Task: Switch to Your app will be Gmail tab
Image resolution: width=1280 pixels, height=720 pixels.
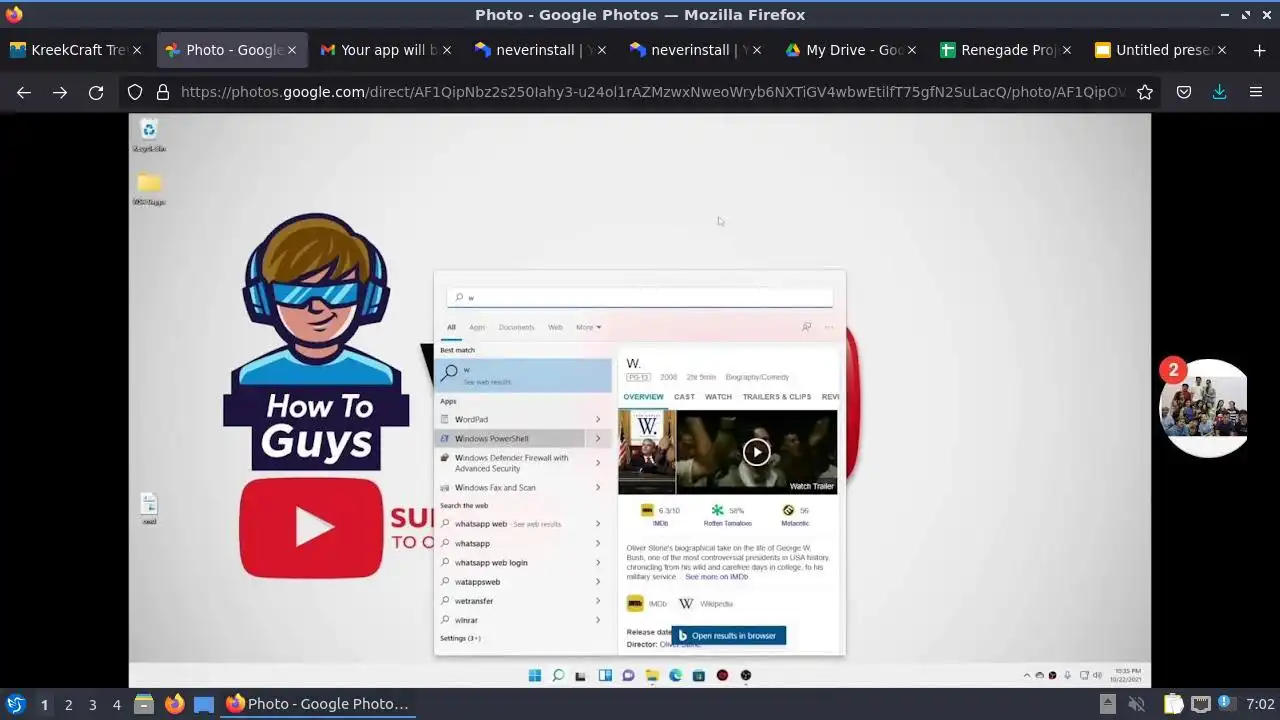Action: (387, 50)
